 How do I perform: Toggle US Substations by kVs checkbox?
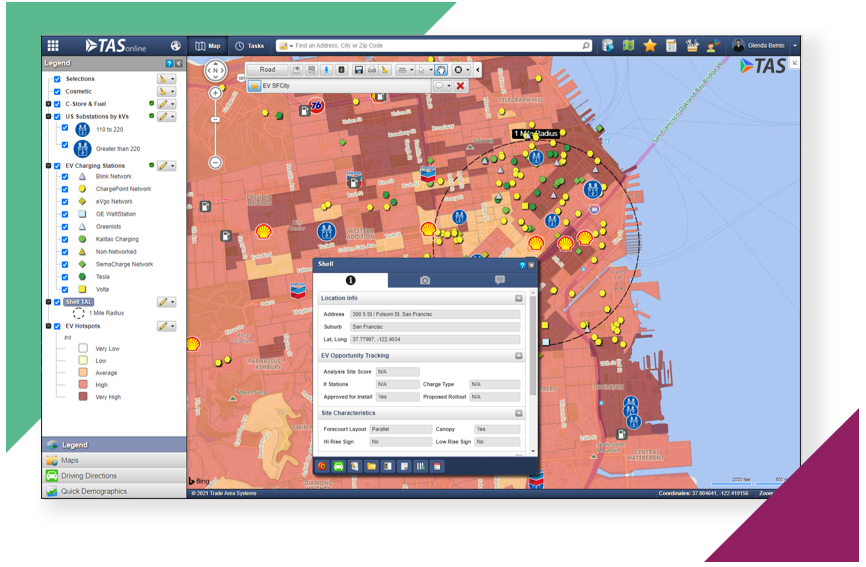point(57,116)
